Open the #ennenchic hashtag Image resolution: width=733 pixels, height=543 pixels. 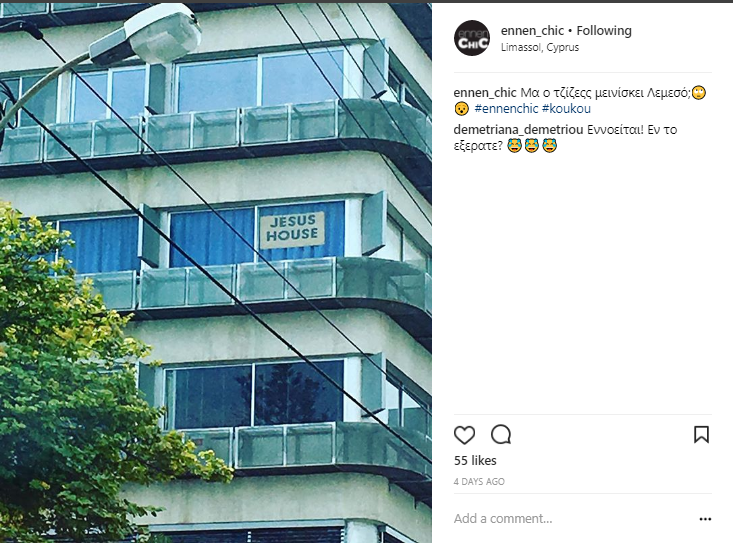tap(506, 108)
